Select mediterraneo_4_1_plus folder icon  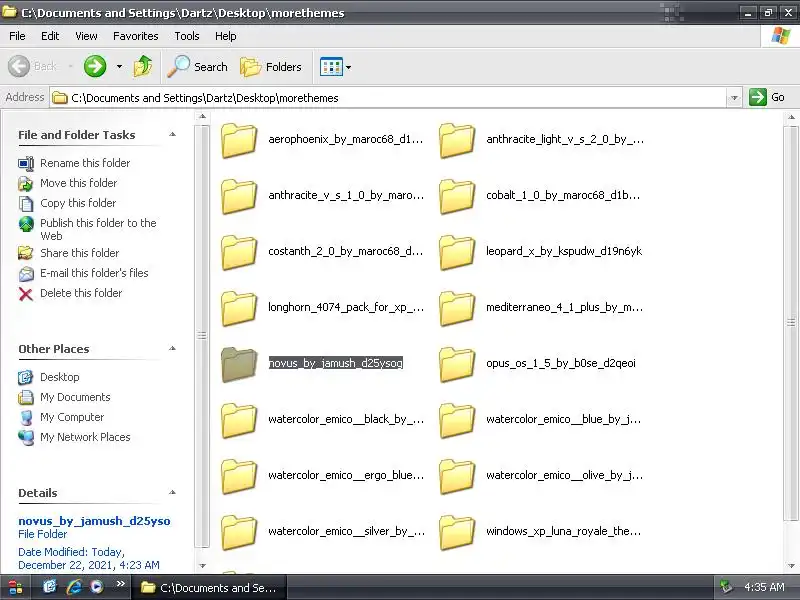pos(457,309)
